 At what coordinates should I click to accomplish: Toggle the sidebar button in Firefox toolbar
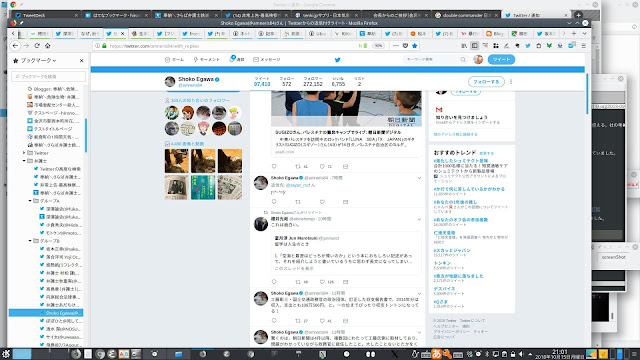point(475,46)
